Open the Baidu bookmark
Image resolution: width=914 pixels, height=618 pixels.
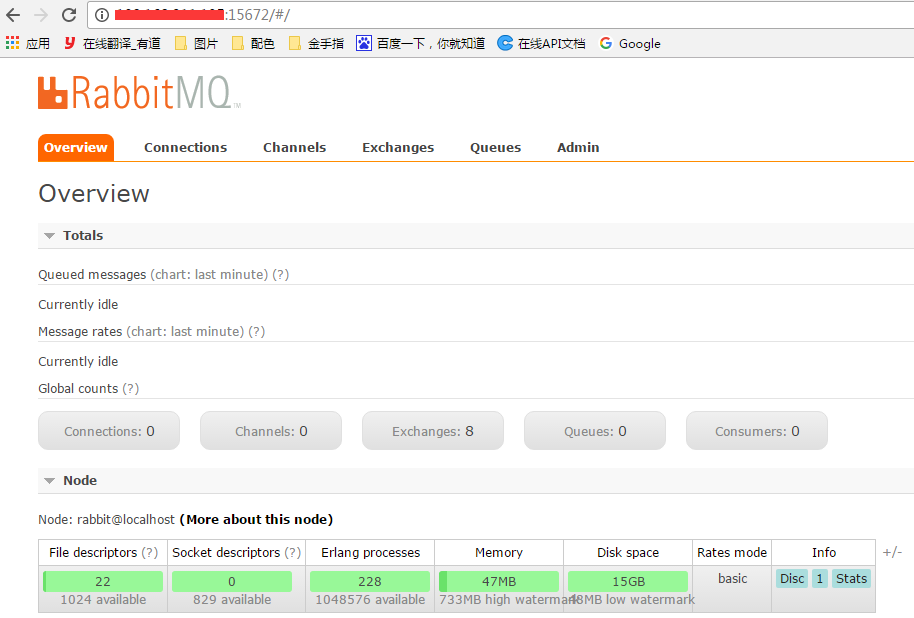[420, 44]
